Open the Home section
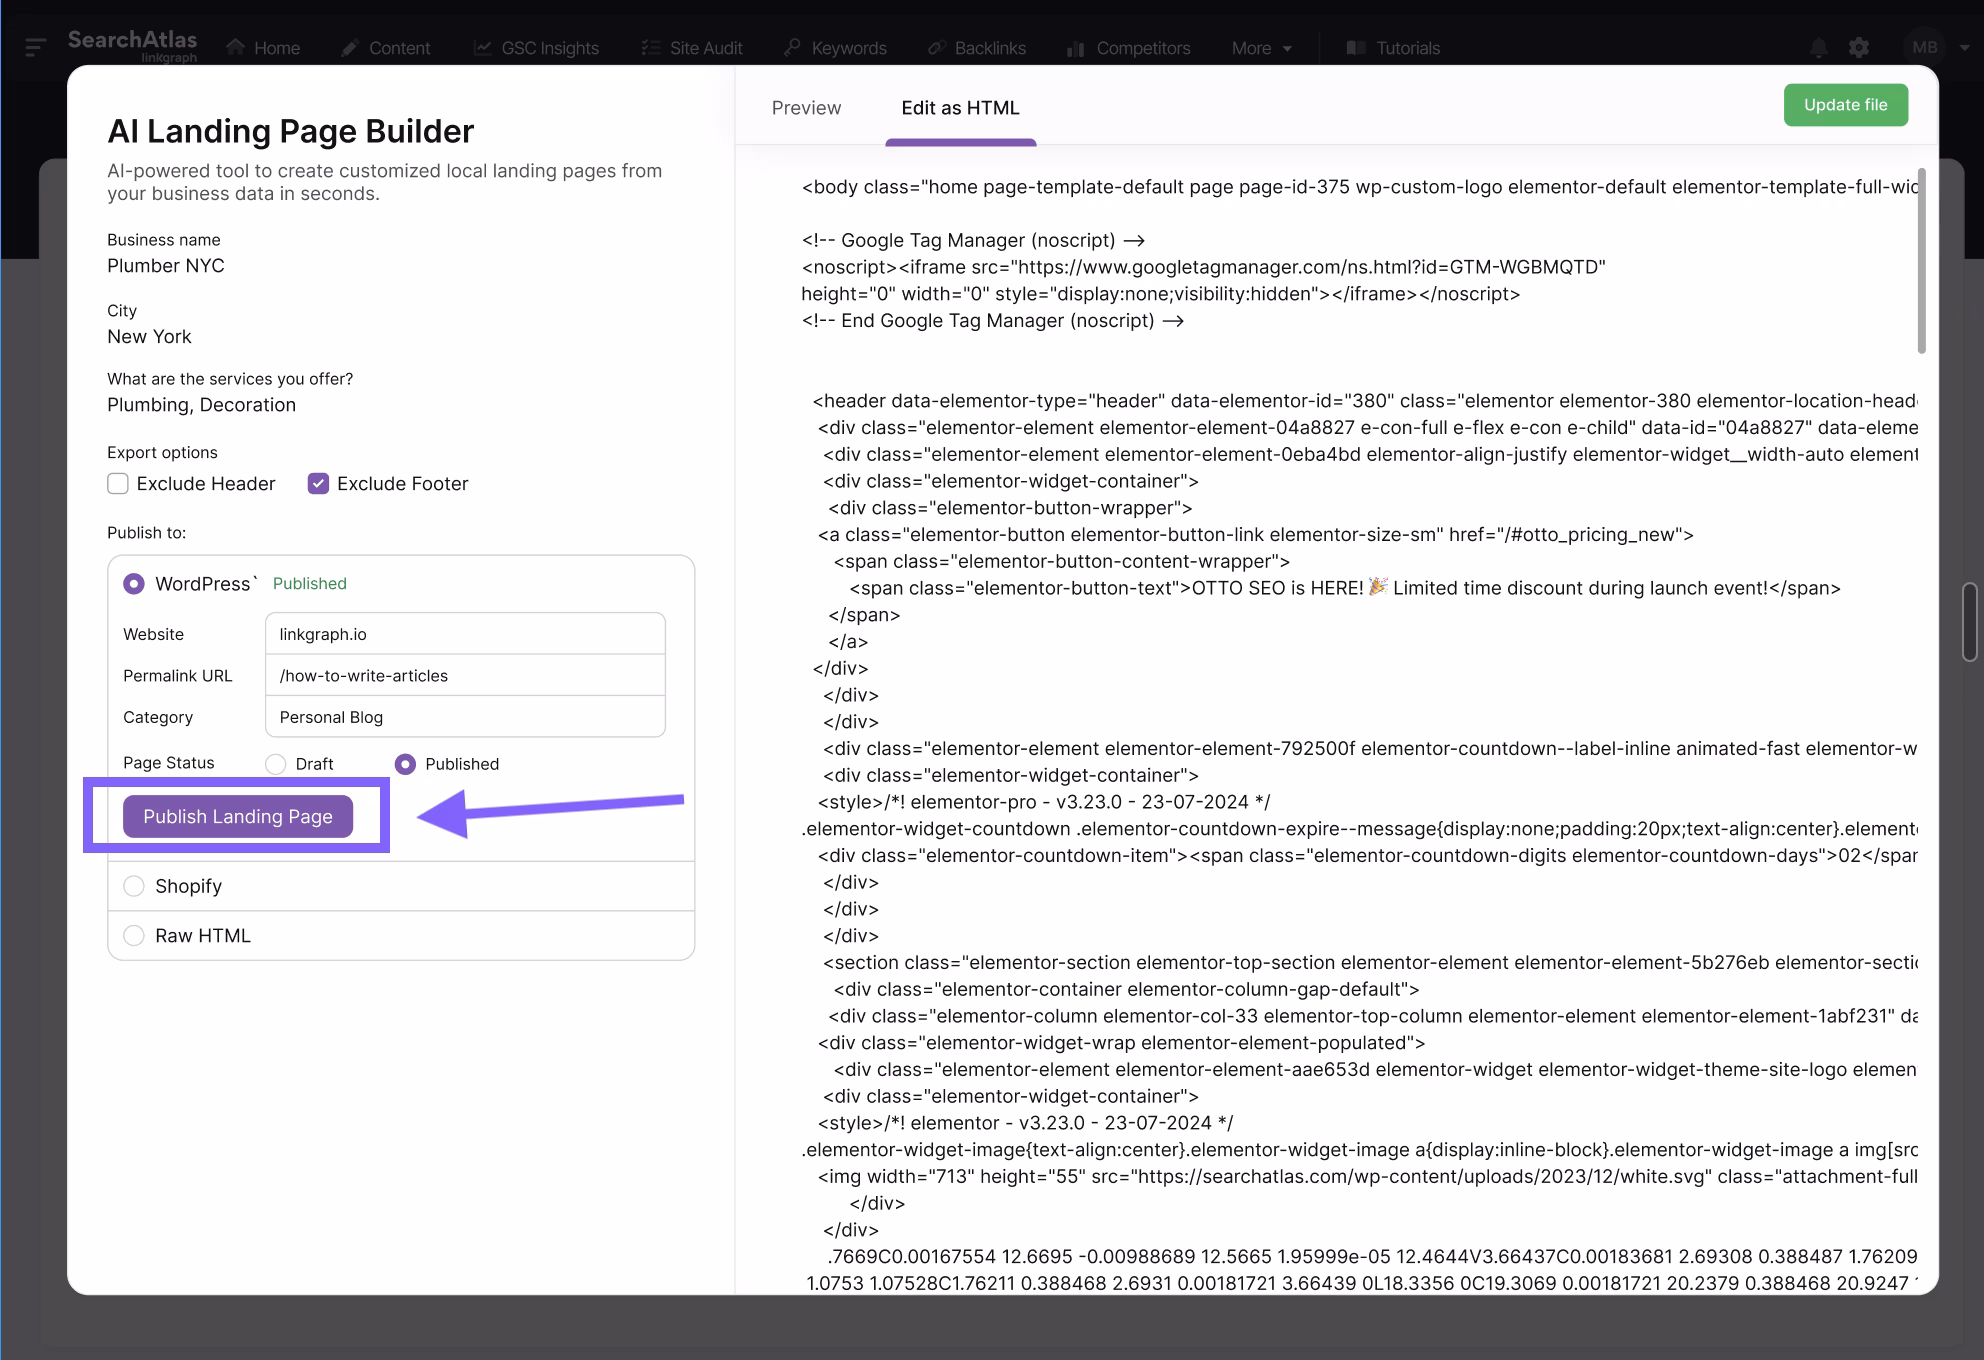The image size is (1984, 1360). [263, 47]
